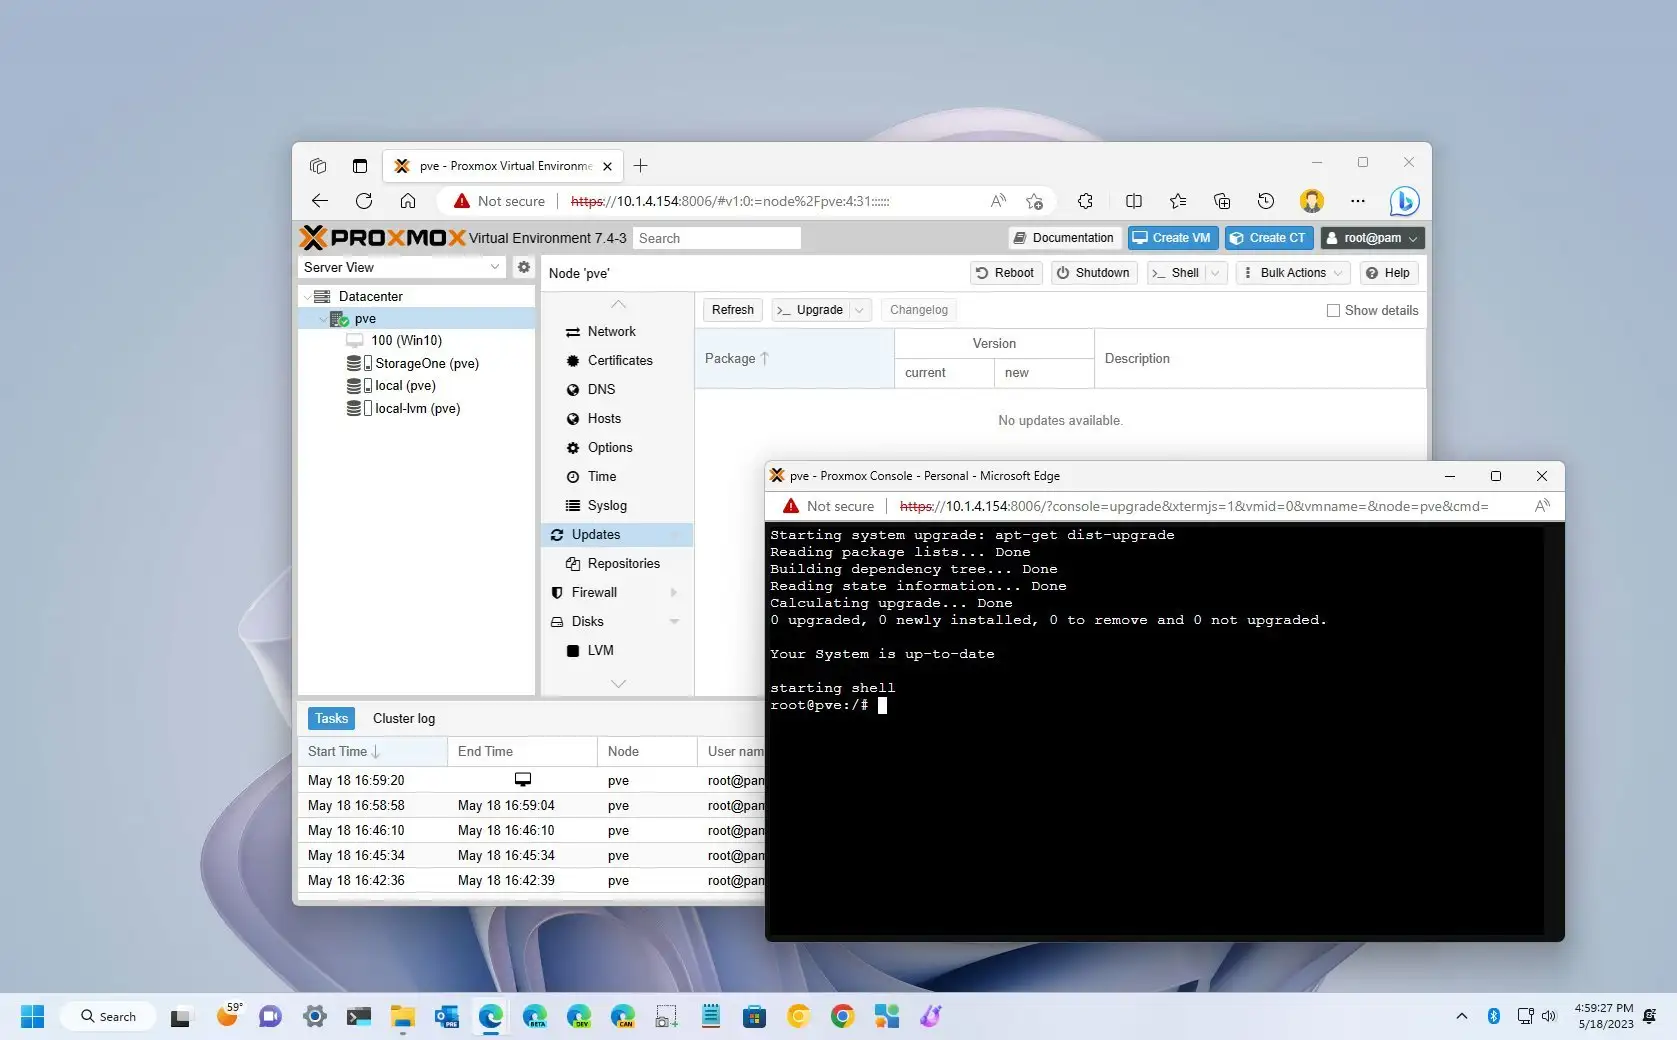This screenshot has height=1040, width=1677.
Task: Open the root@pam user menu
Action: point(1371,237)
